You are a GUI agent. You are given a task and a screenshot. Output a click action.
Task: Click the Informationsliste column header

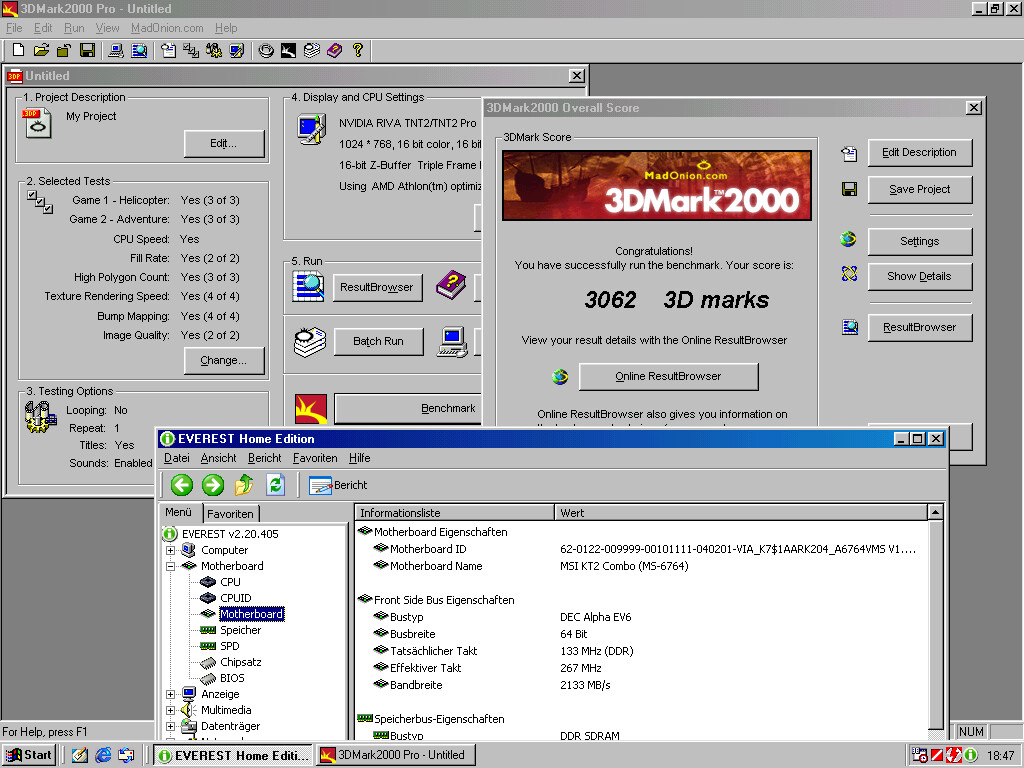click(455, 513)
